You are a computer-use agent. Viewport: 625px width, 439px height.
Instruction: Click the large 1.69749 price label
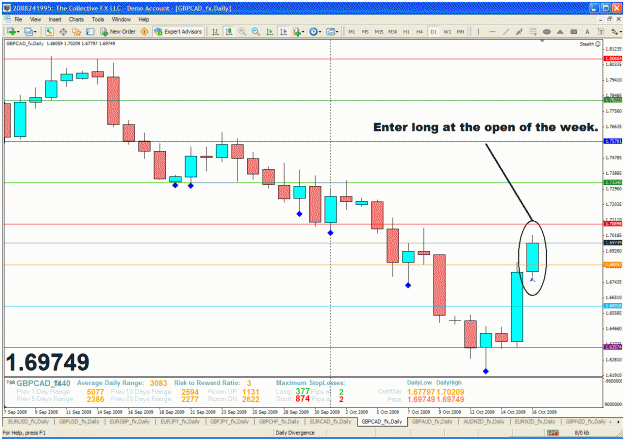47,362
